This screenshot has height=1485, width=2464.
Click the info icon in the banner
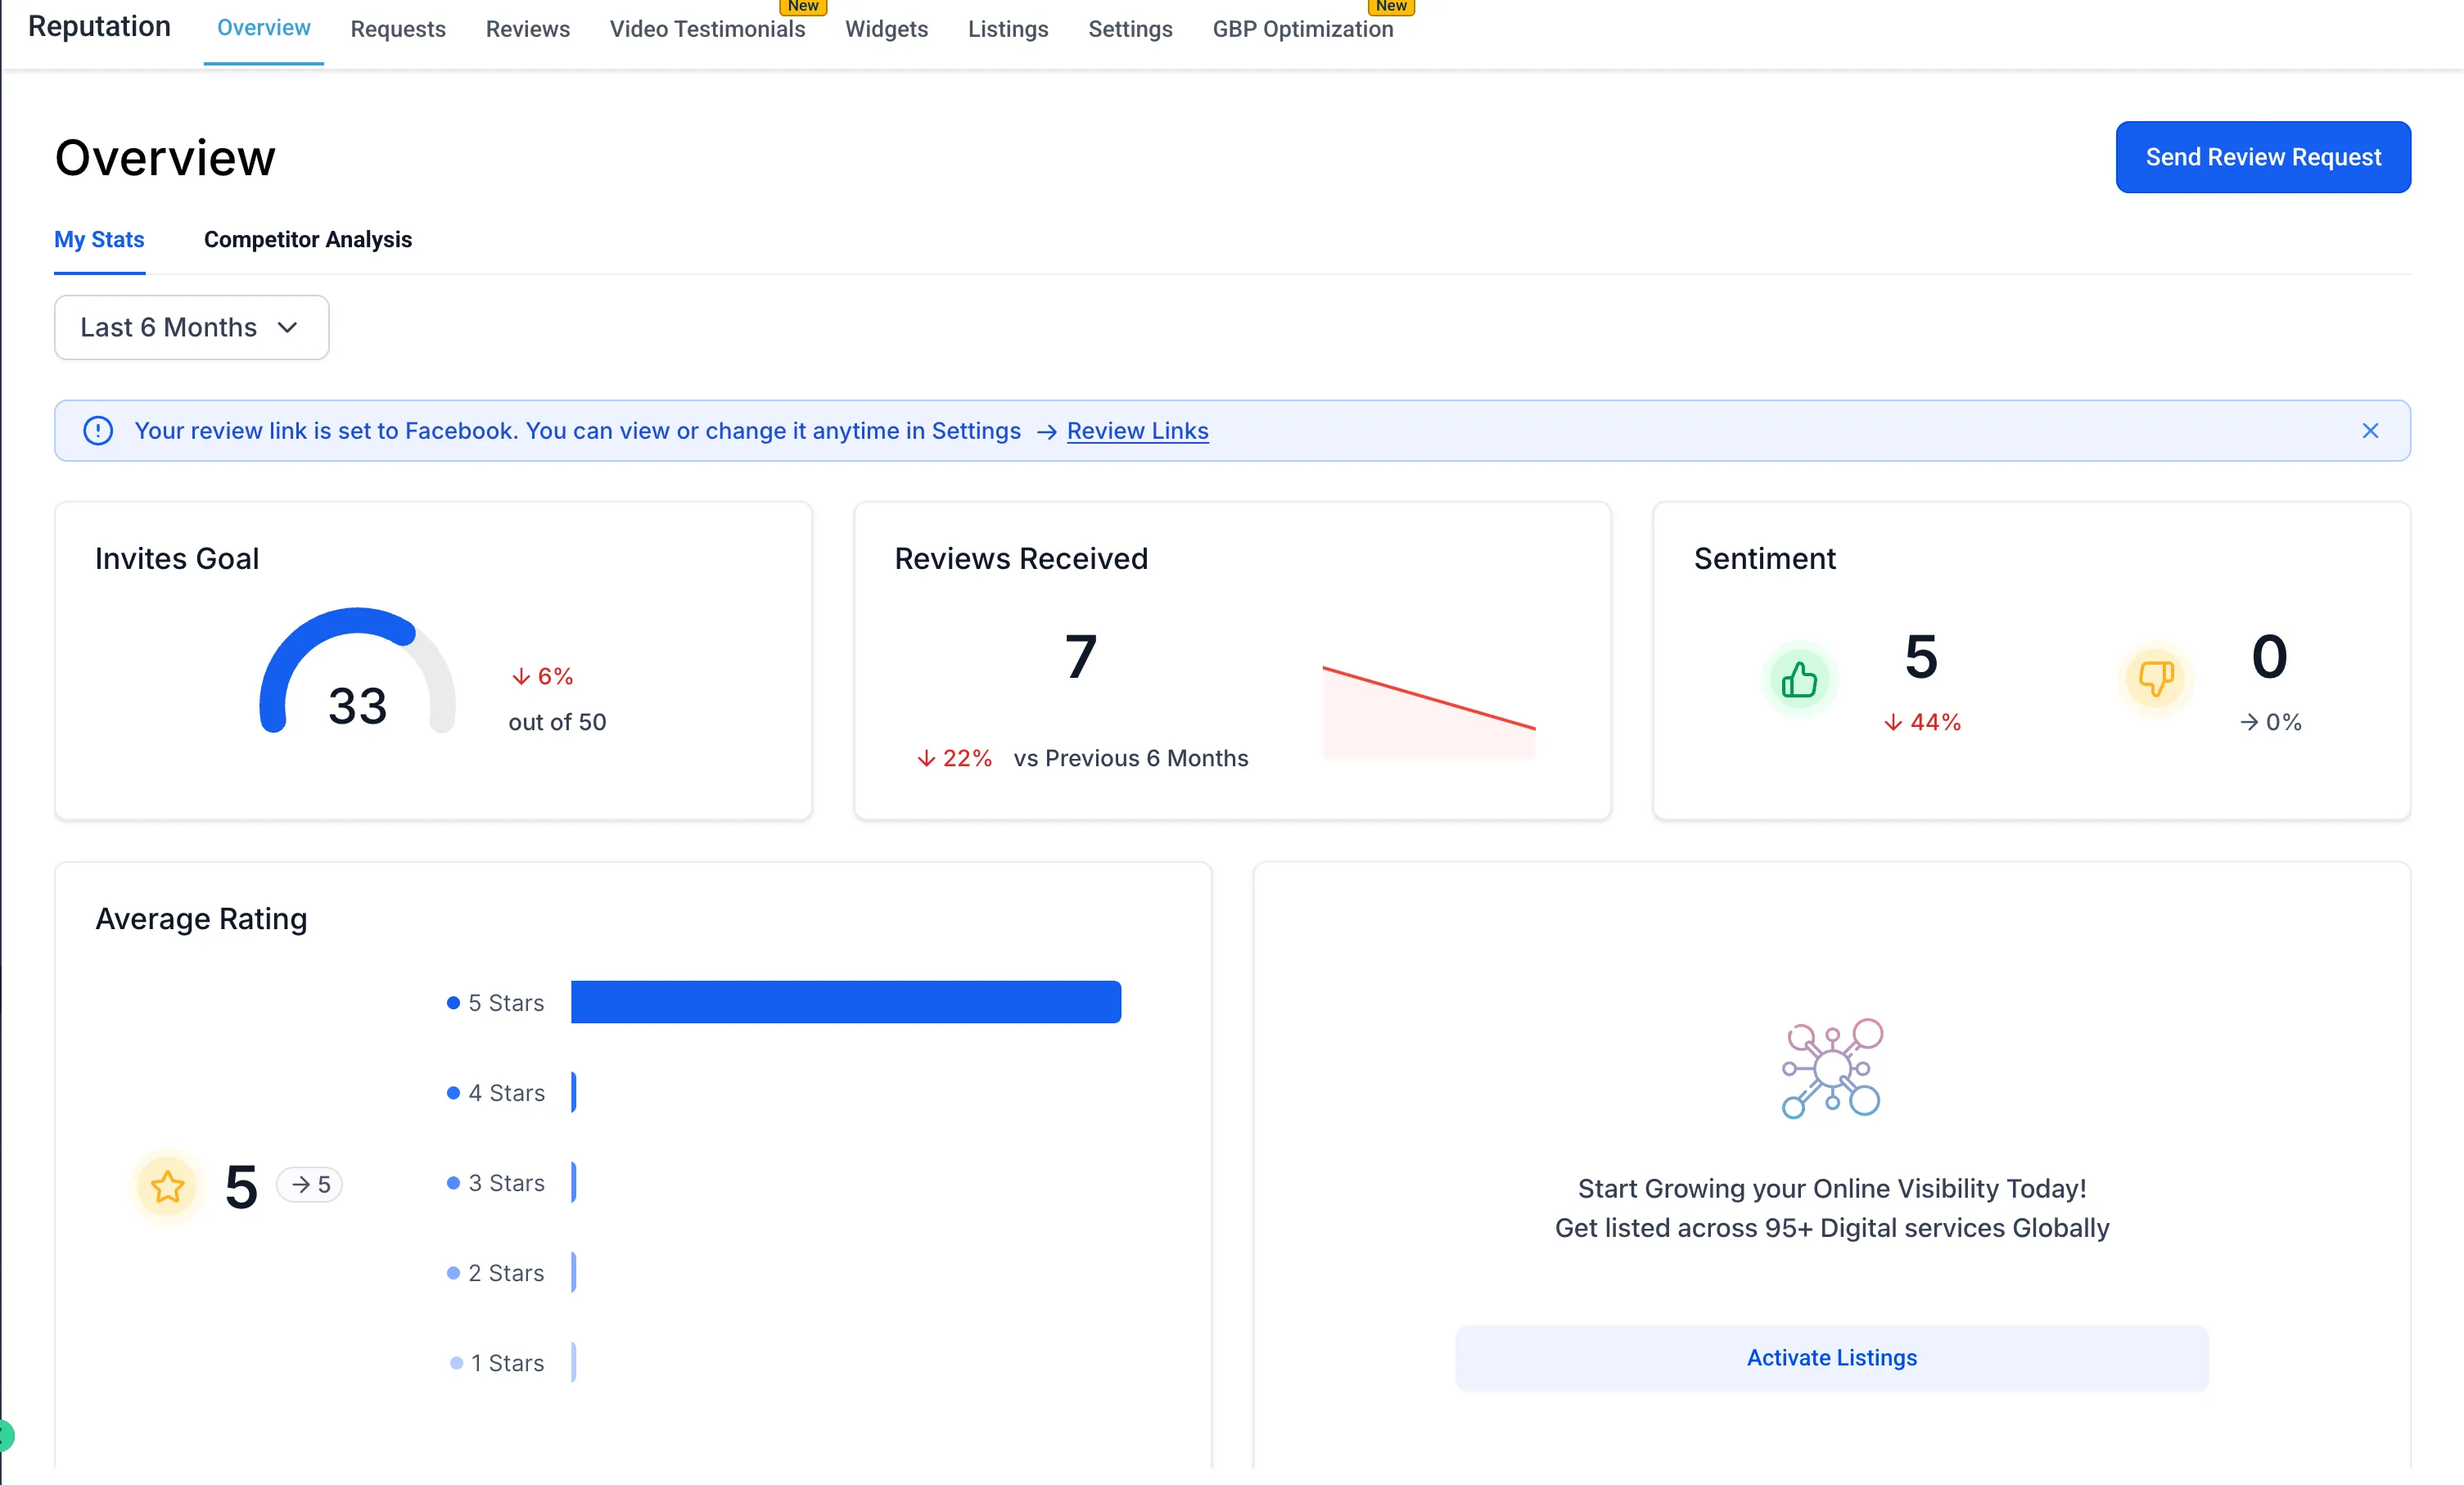click(98, 431)
